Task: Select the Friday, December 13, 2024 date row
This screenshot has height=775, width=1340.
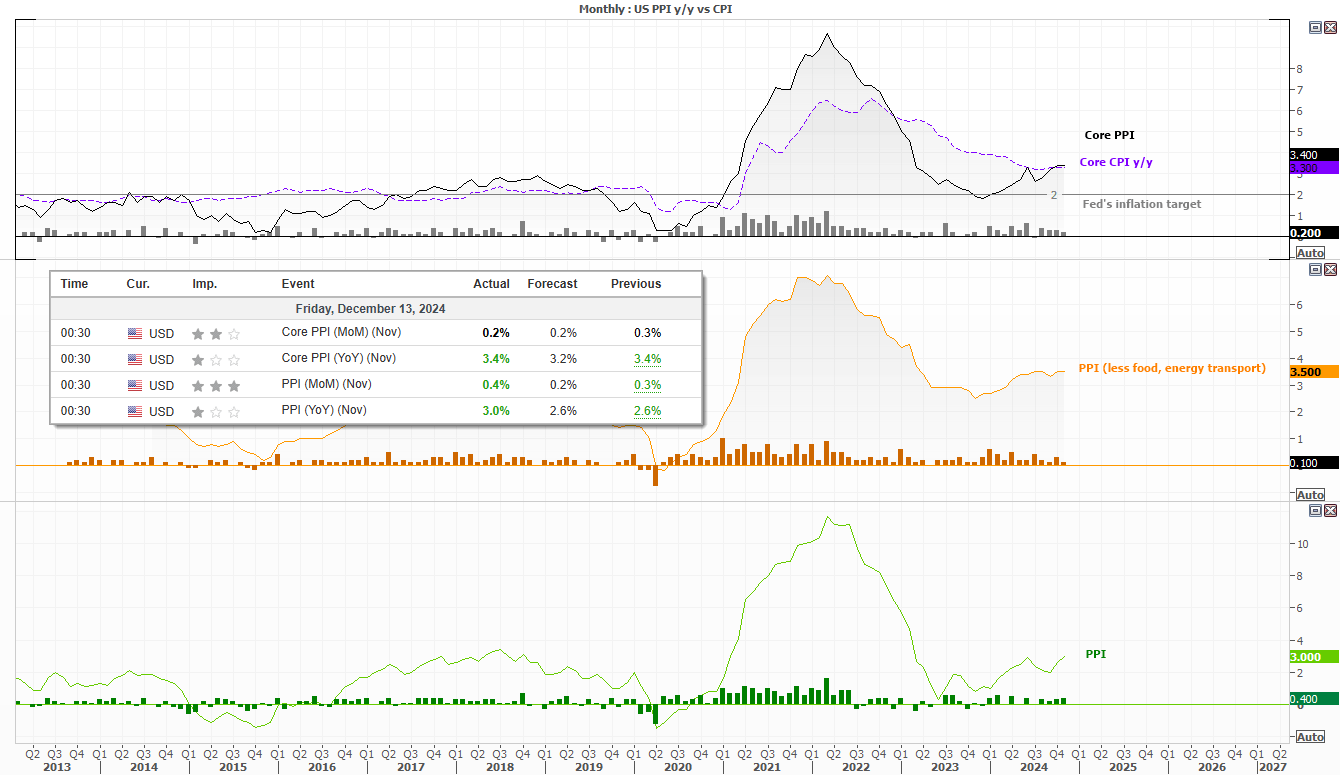Action: coord(376,308)
